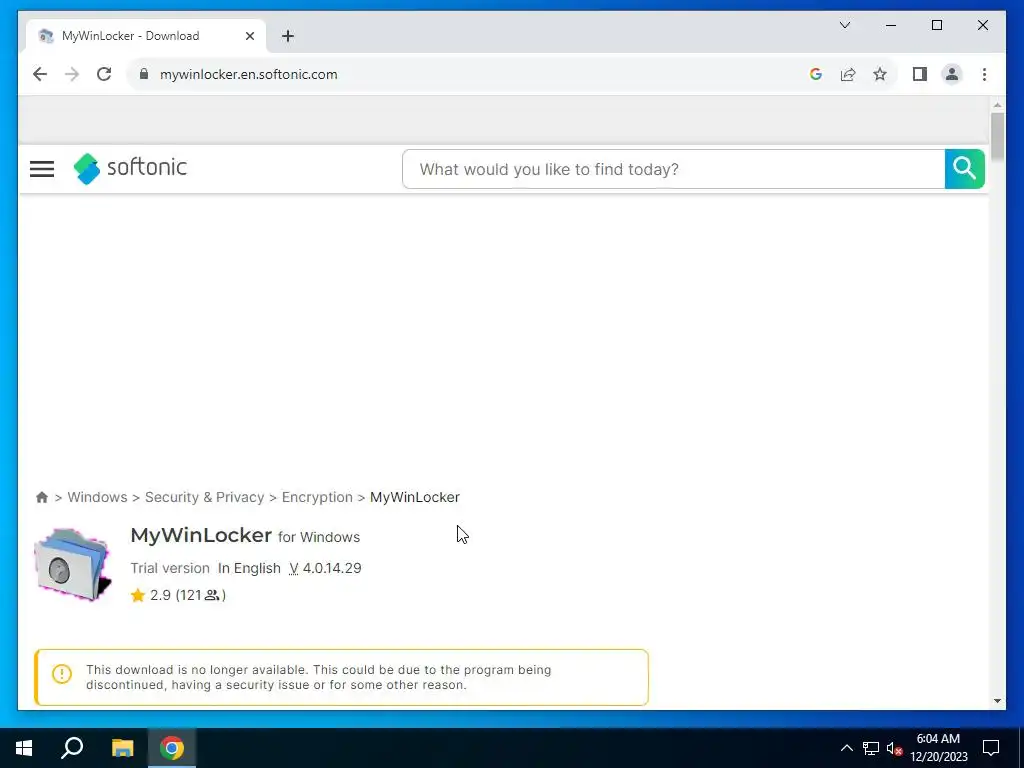Screen dimensions: 1024x768
Task: Click the Chrome taskbar icon
Action: click(172, 748)
